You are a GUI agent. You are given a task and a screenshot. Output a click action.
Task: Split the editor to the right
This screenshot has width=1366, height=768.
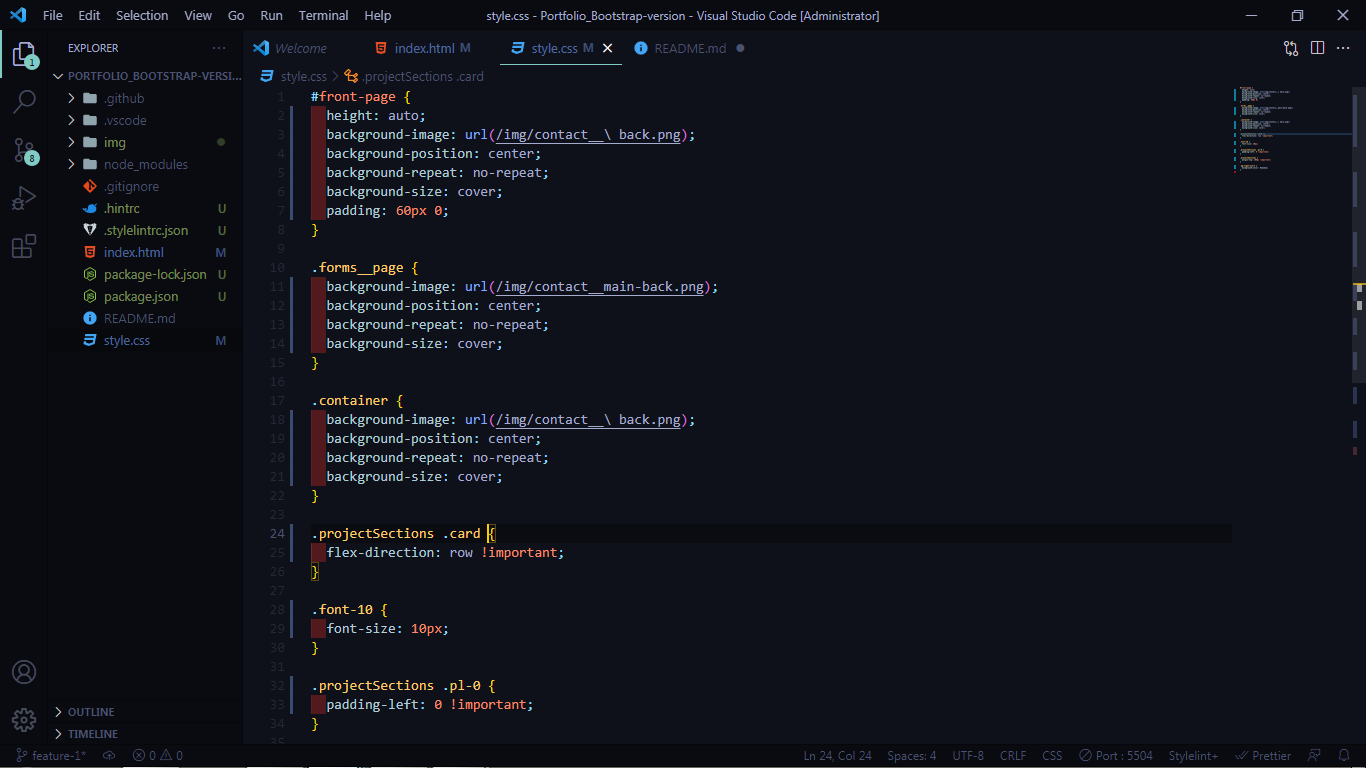(x=1318, y=48)
